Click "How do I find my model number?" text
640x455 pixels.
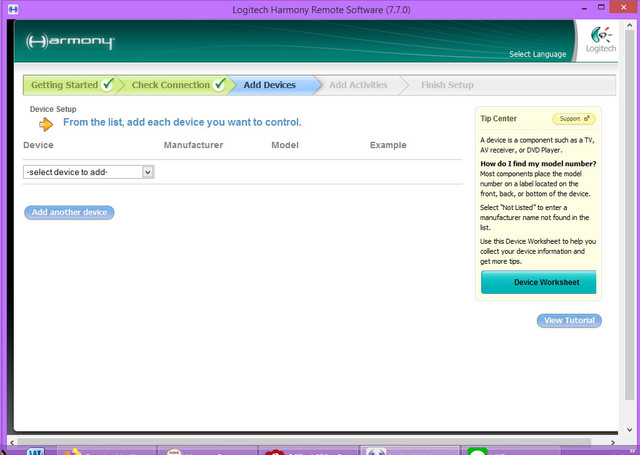point(538,164)
